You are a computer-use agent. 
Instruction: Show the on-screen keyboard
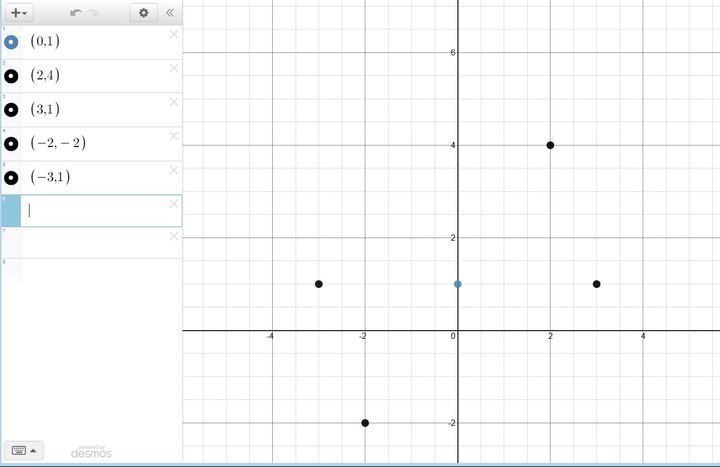pyautogui.click(x=18, y=450)
